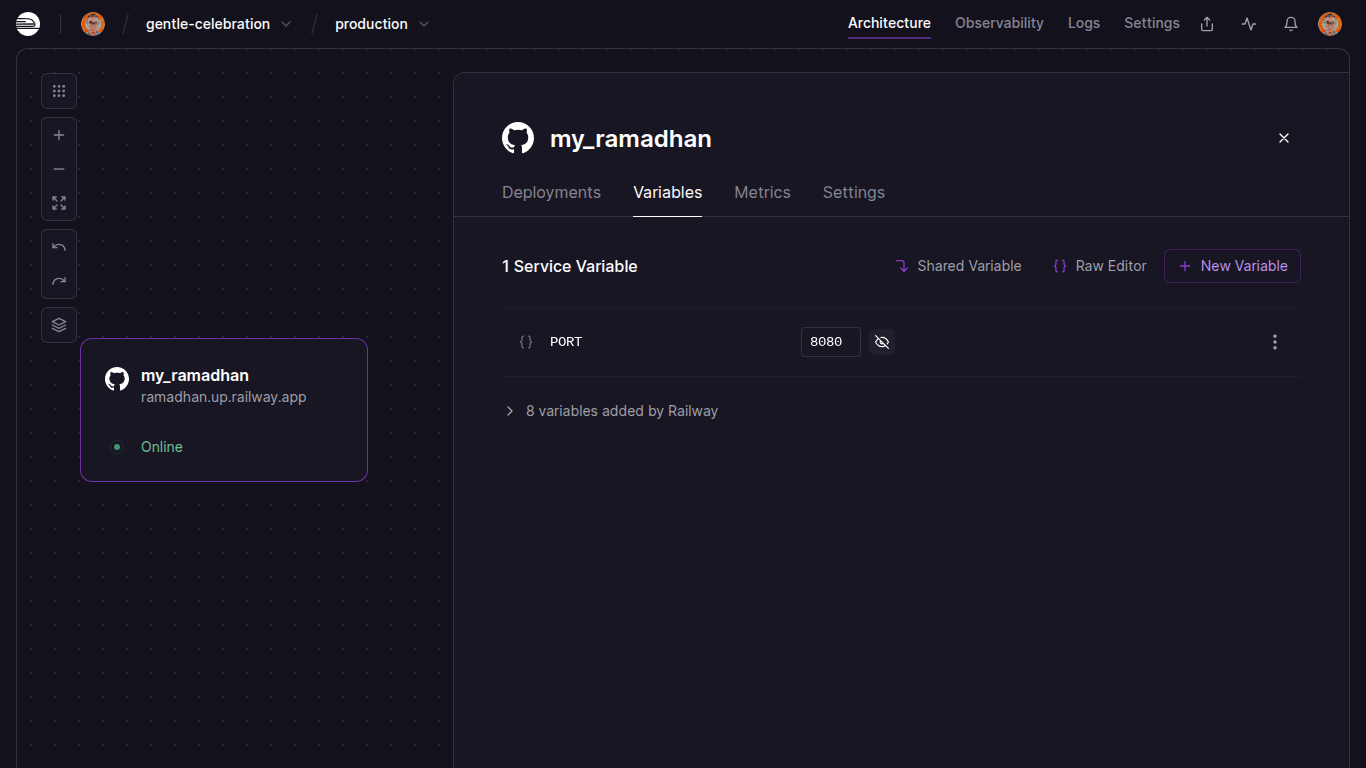Open the gentle-celebration project dropdown

tap(219, 24)
